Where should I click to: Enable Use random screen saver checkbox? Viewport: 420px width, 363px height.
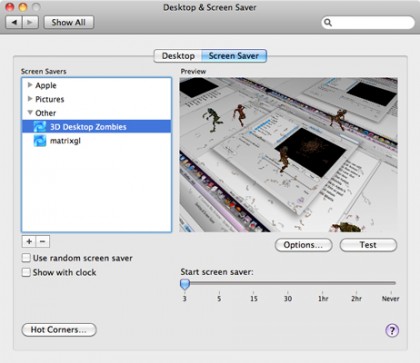(x=26, y=258)
